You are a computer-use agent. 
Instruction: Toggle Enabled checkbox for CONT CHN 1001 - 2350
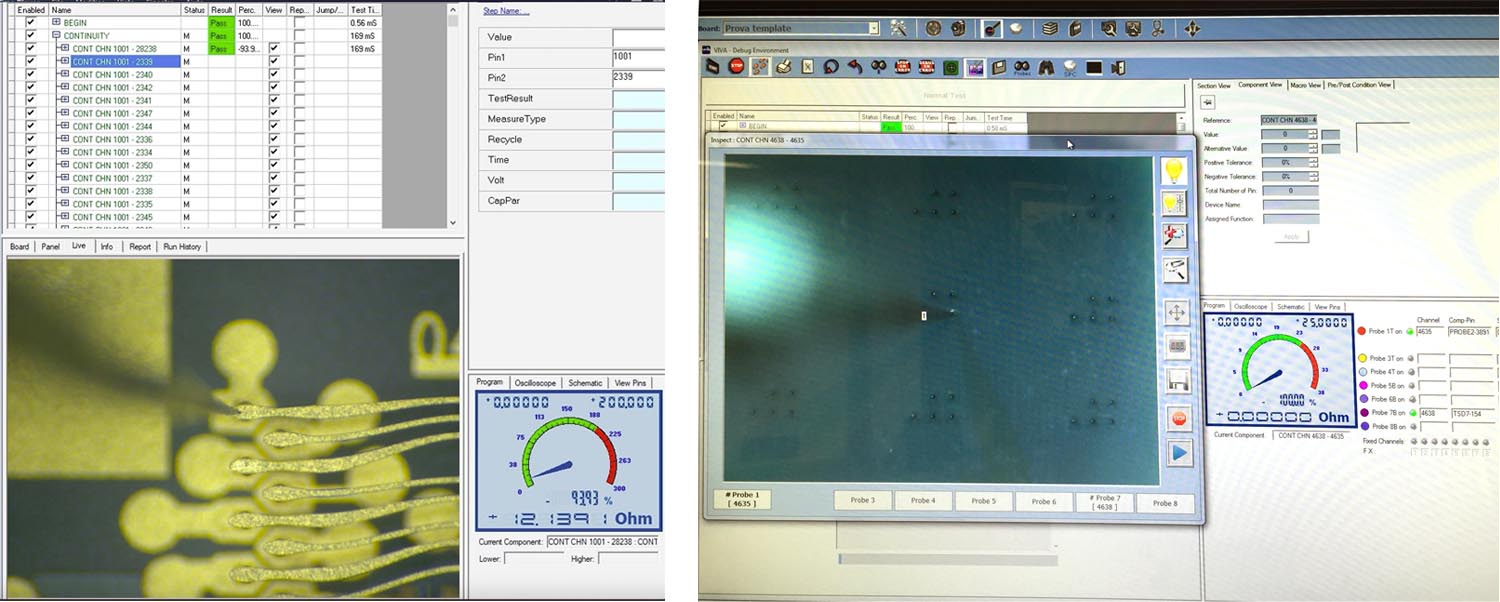pyautogui.click(x=31, y=165)
